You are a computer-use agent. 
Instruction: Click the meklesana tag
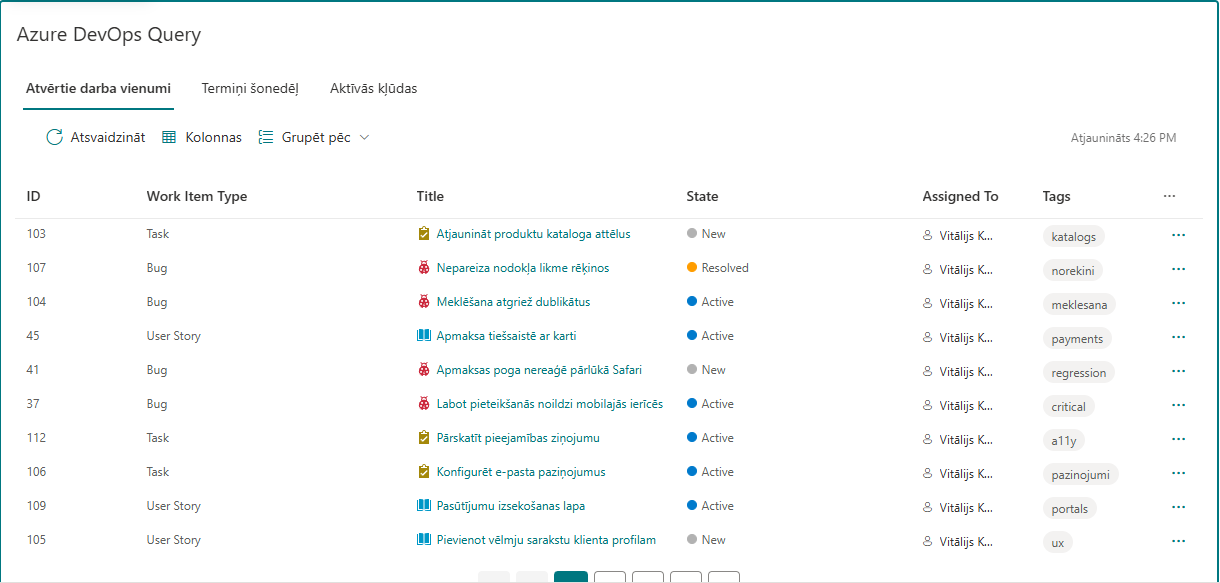(1080, 305)
